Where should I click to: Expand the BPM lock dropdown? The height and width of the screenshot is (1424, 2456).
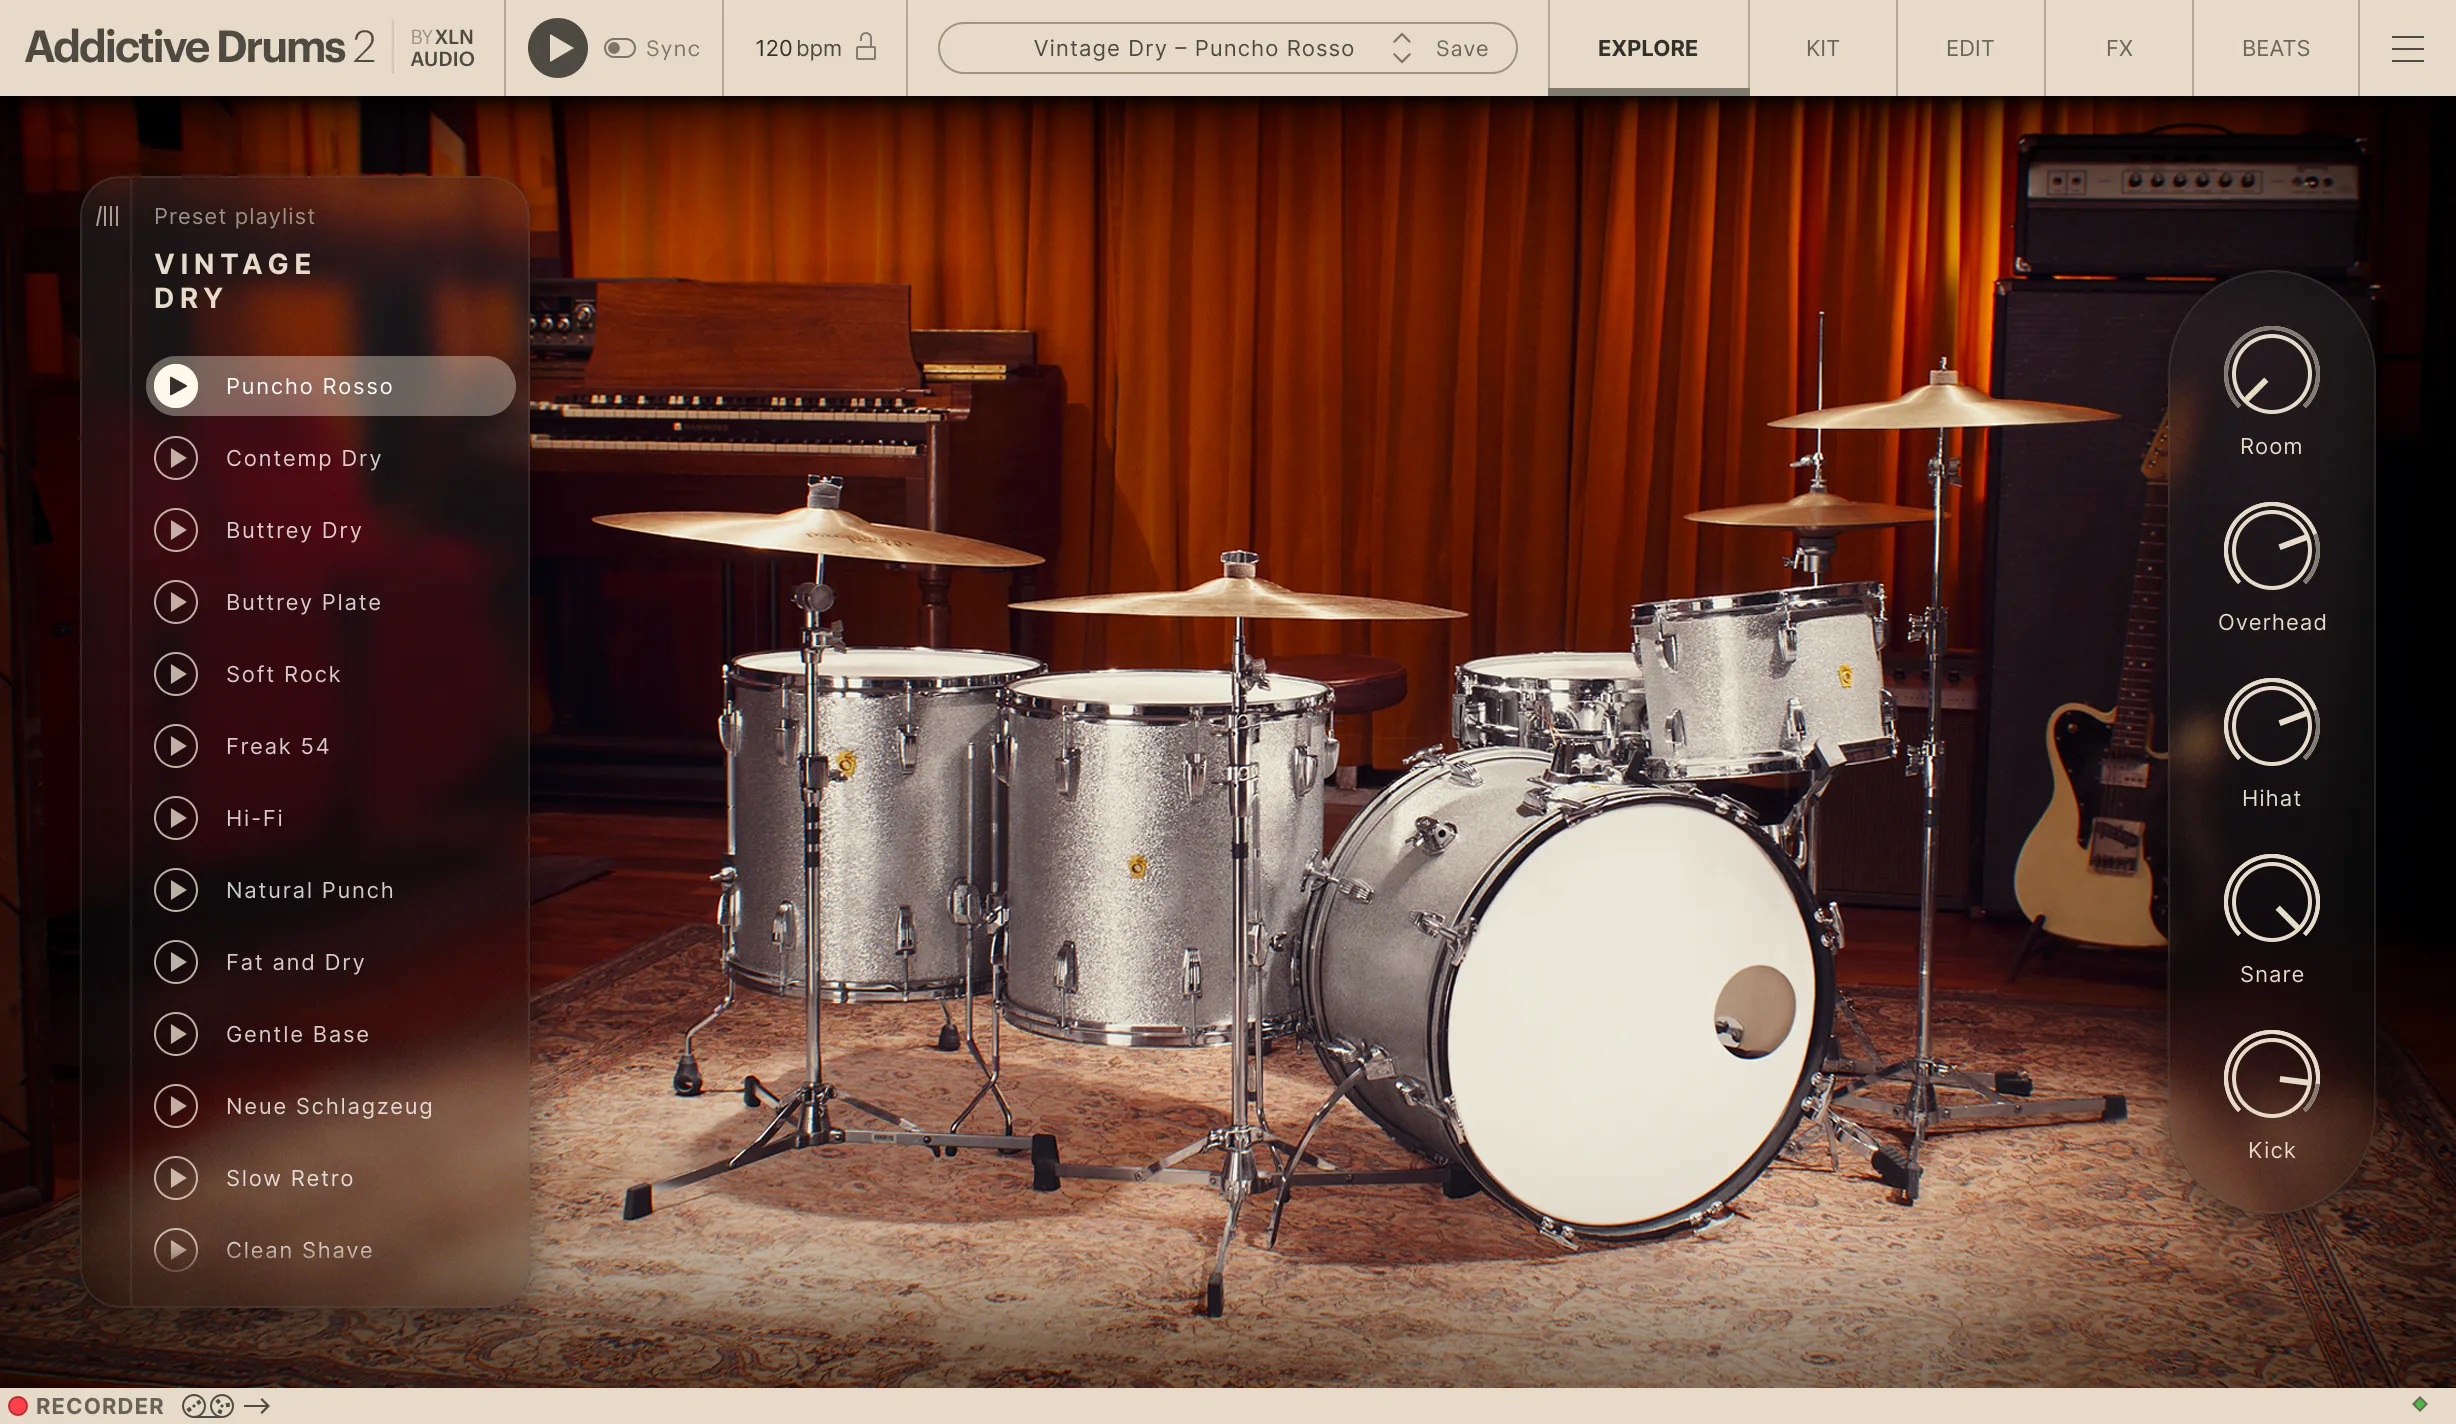866,46
